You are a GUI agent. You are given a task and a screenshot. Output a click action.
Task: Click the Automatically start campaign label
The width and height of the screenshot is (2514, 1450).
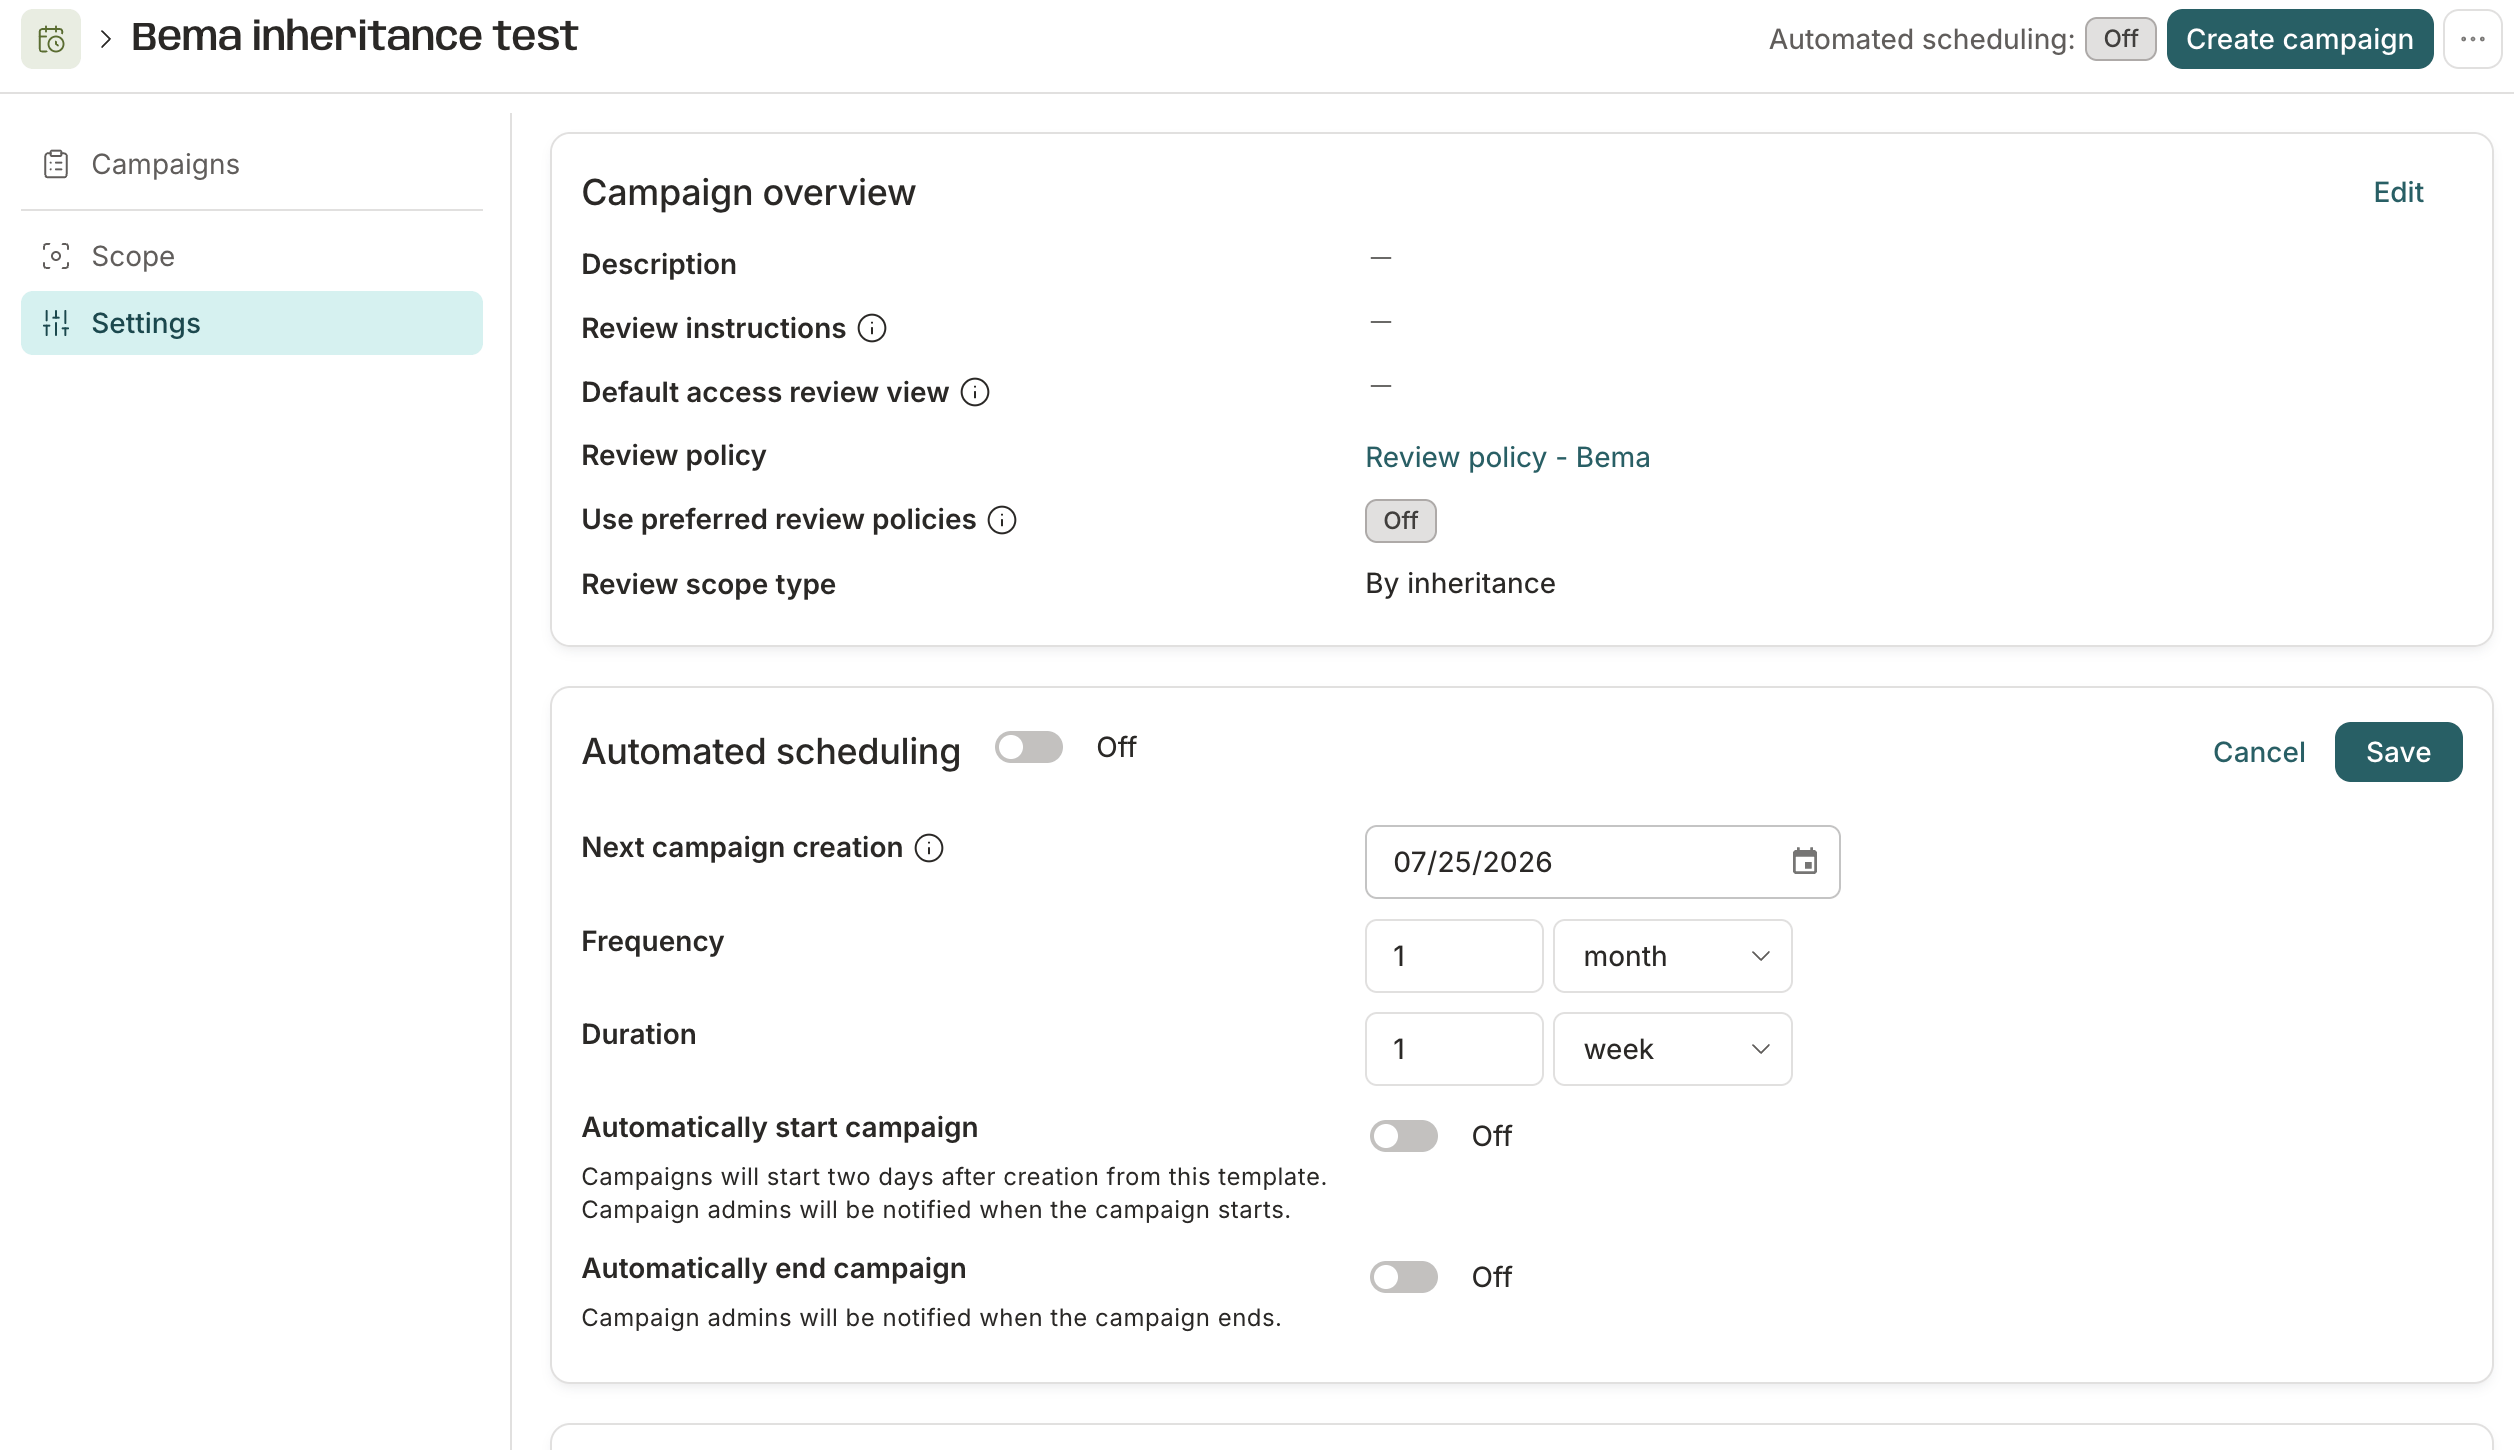(779, 1128)
